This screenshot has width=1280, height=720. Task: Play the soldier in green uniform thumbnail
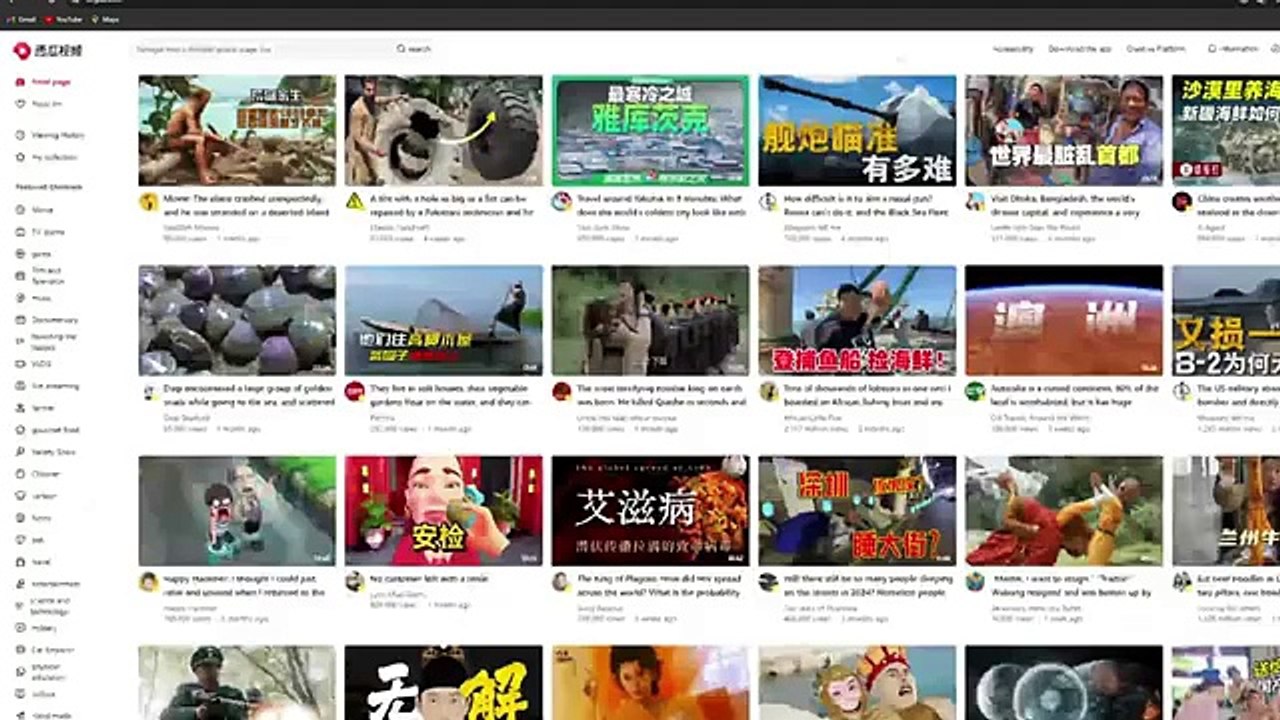tap(237, 683)
